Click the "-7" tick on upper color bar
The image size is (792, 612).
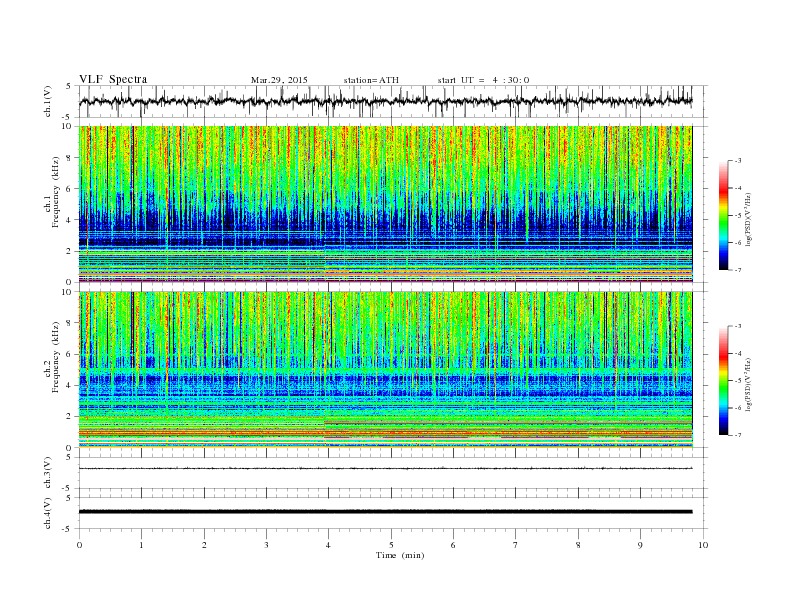click(x=738, y=270)
